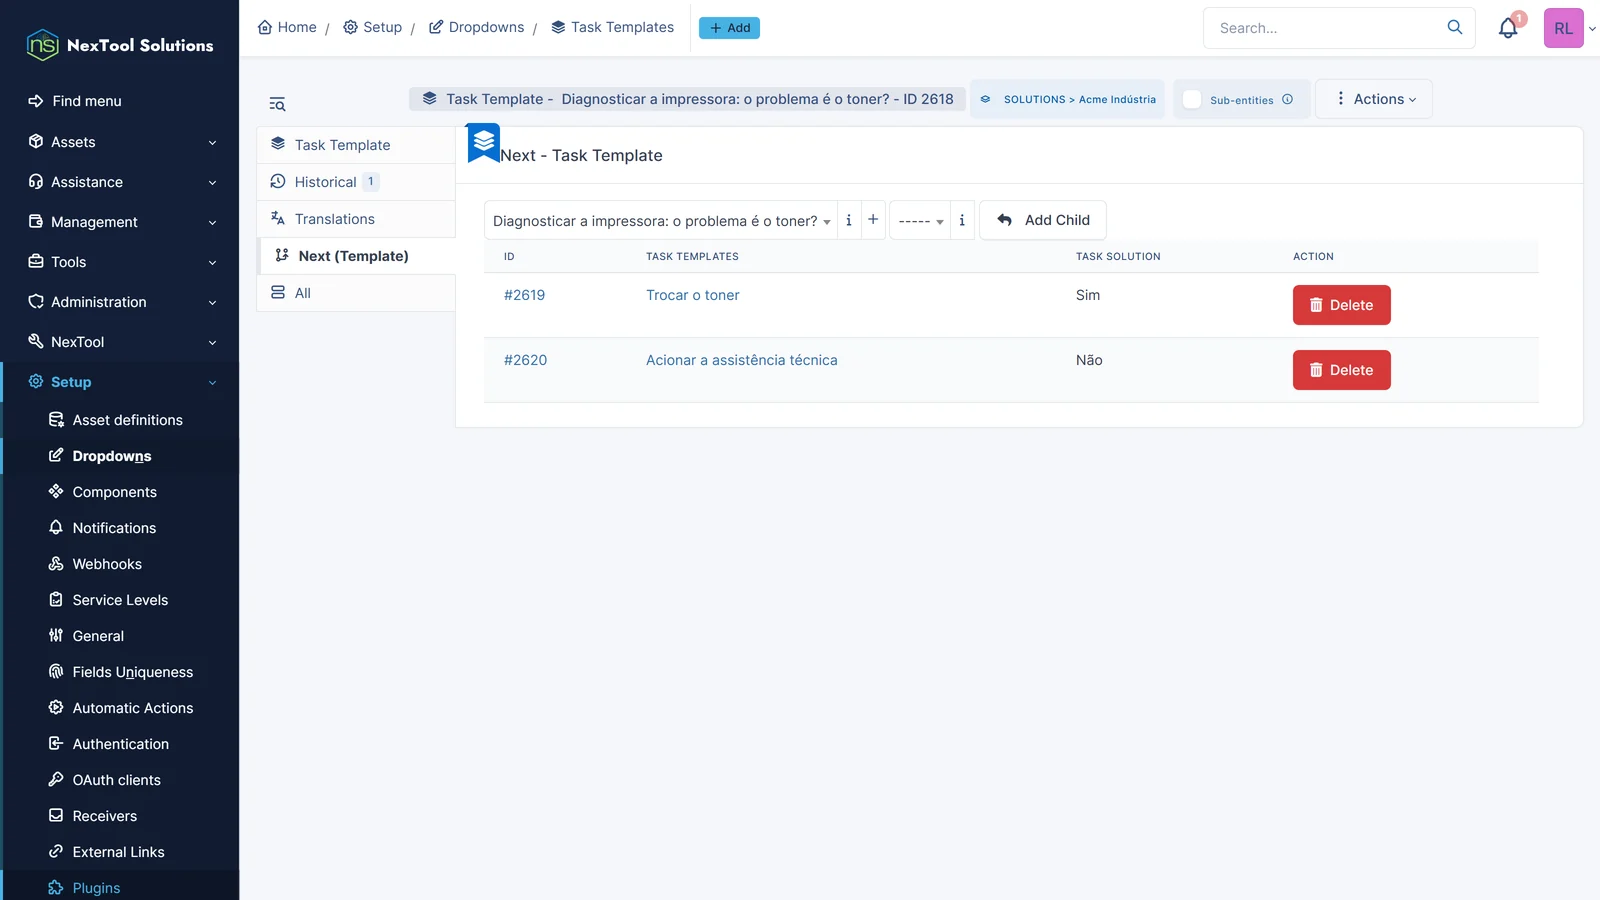Viewport: 1600px width, 900px height.
Task: Toggle the Sub-entities switch
Action: pyautogui.click(x=1192, y=99)
